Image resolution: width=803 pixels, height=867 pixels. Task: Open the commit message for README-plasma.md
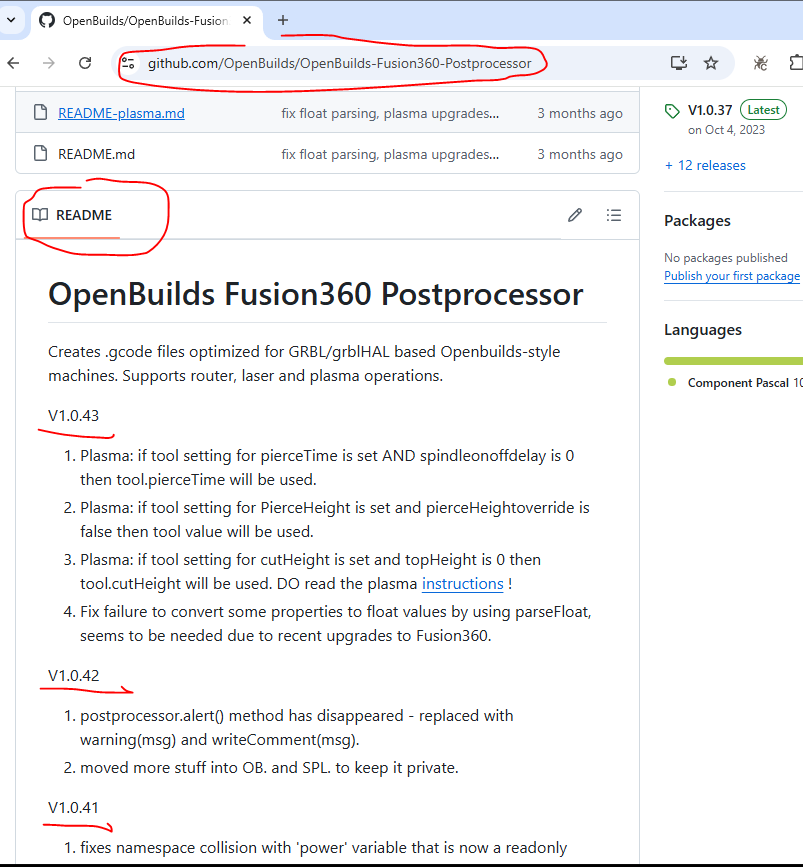click(x=390, y=113)
